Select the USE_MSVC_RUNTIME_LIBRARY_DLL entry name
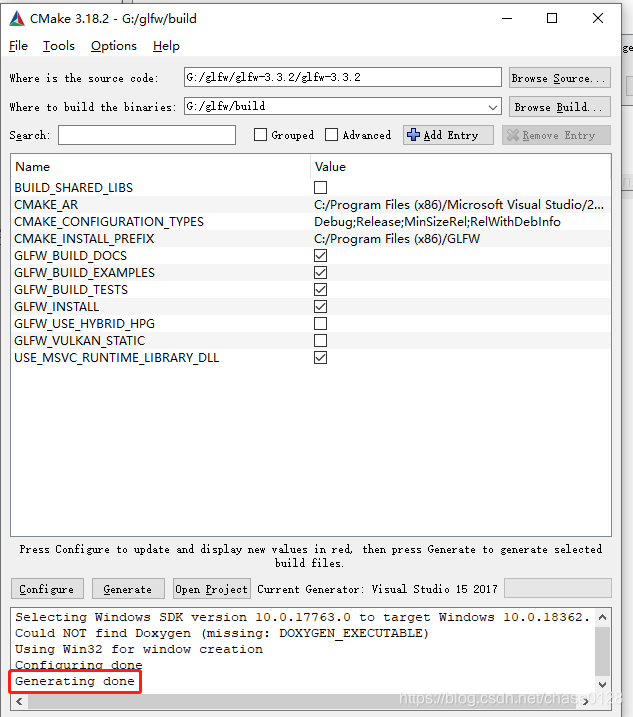 click(117, 358)
